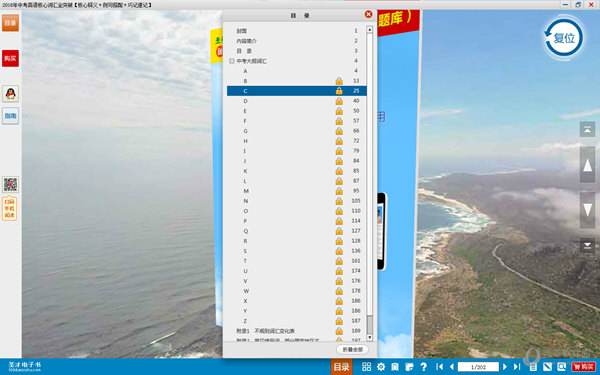Click the 目录 tab in bottom toolbar

pyautogui.click(x=341, y=367)
